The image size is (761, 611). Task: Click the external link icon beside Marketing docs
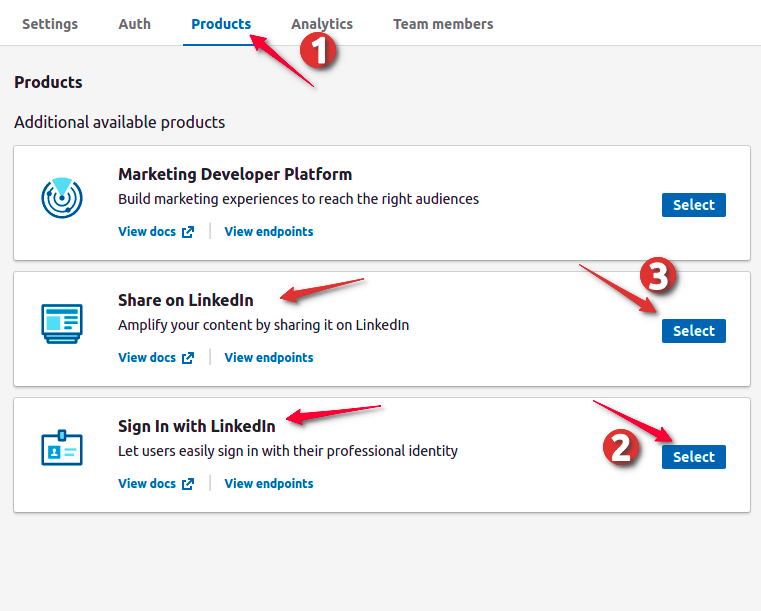(x=188, y=232)
